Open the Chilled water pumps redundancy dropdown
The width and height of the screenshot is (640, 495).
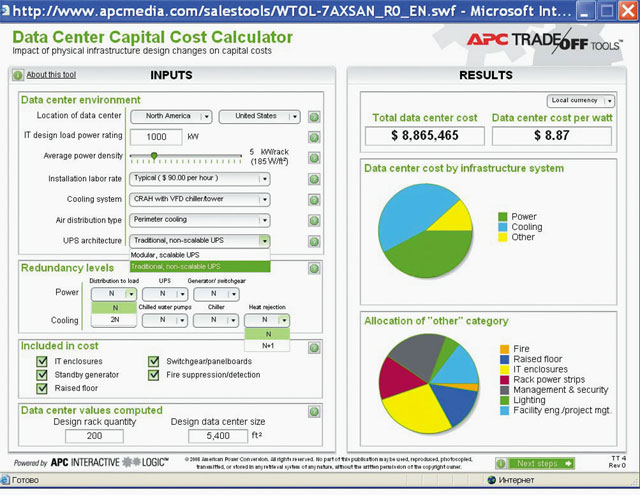[164, 320]
